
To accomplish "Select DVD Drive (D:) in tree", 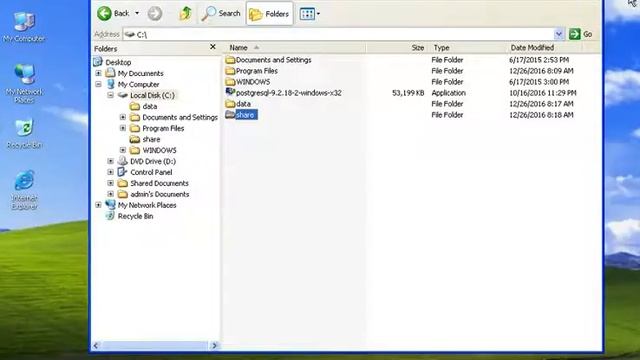I will click(x=147, y=162).
